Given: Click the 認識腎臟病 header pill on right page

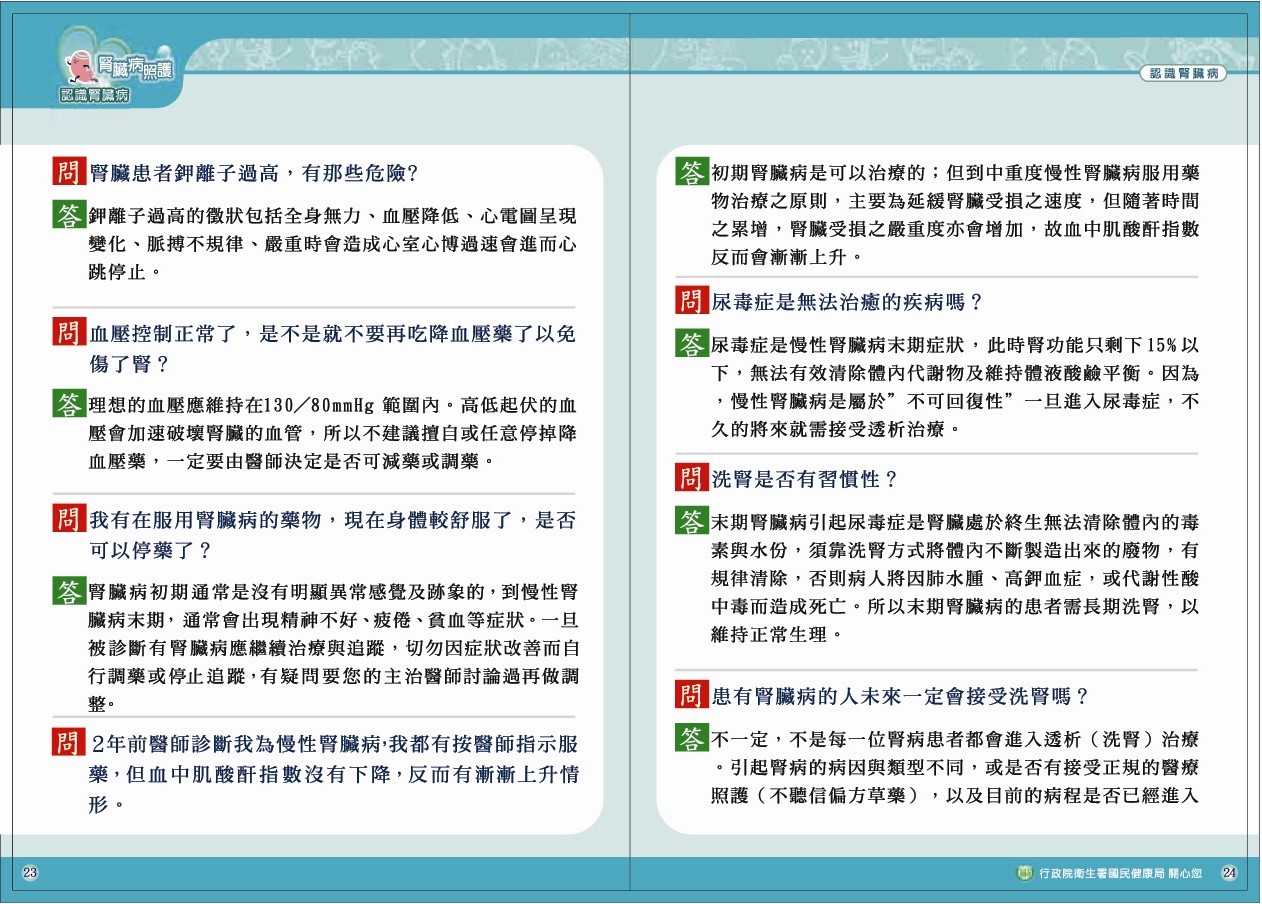Looking at the screenshot, I should click(1183, 74).
